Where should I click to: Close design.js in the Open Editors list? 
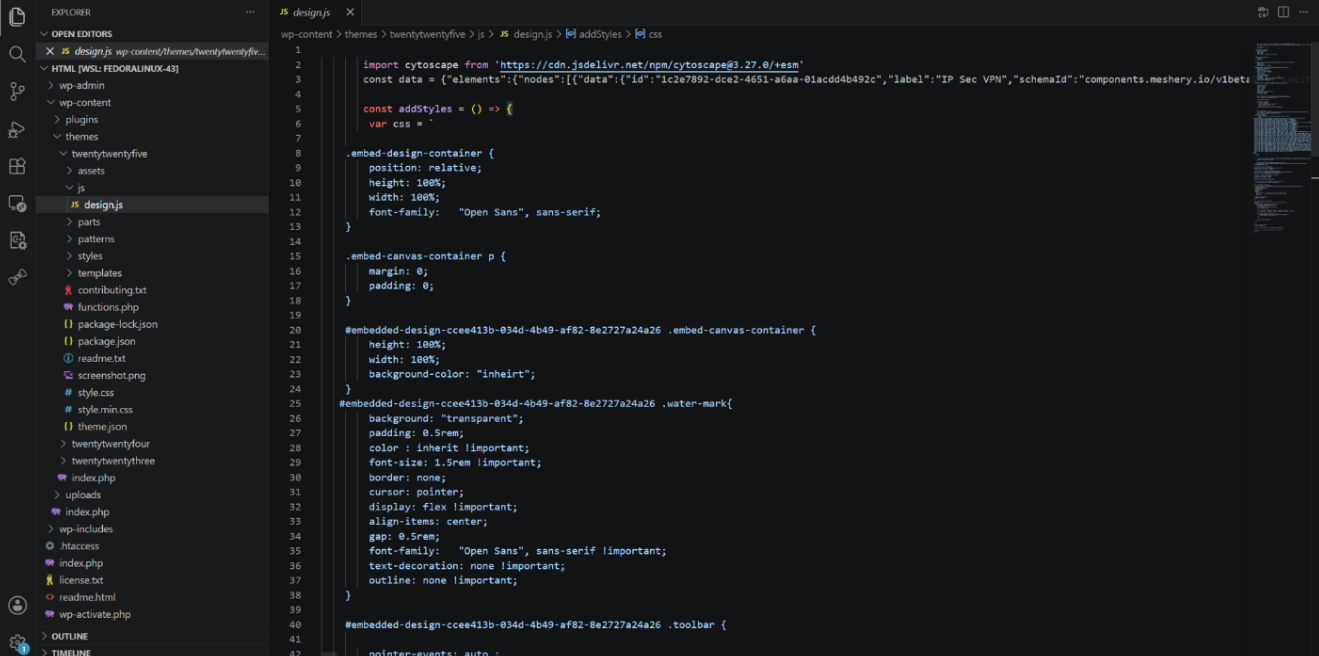tap(50, 51)
